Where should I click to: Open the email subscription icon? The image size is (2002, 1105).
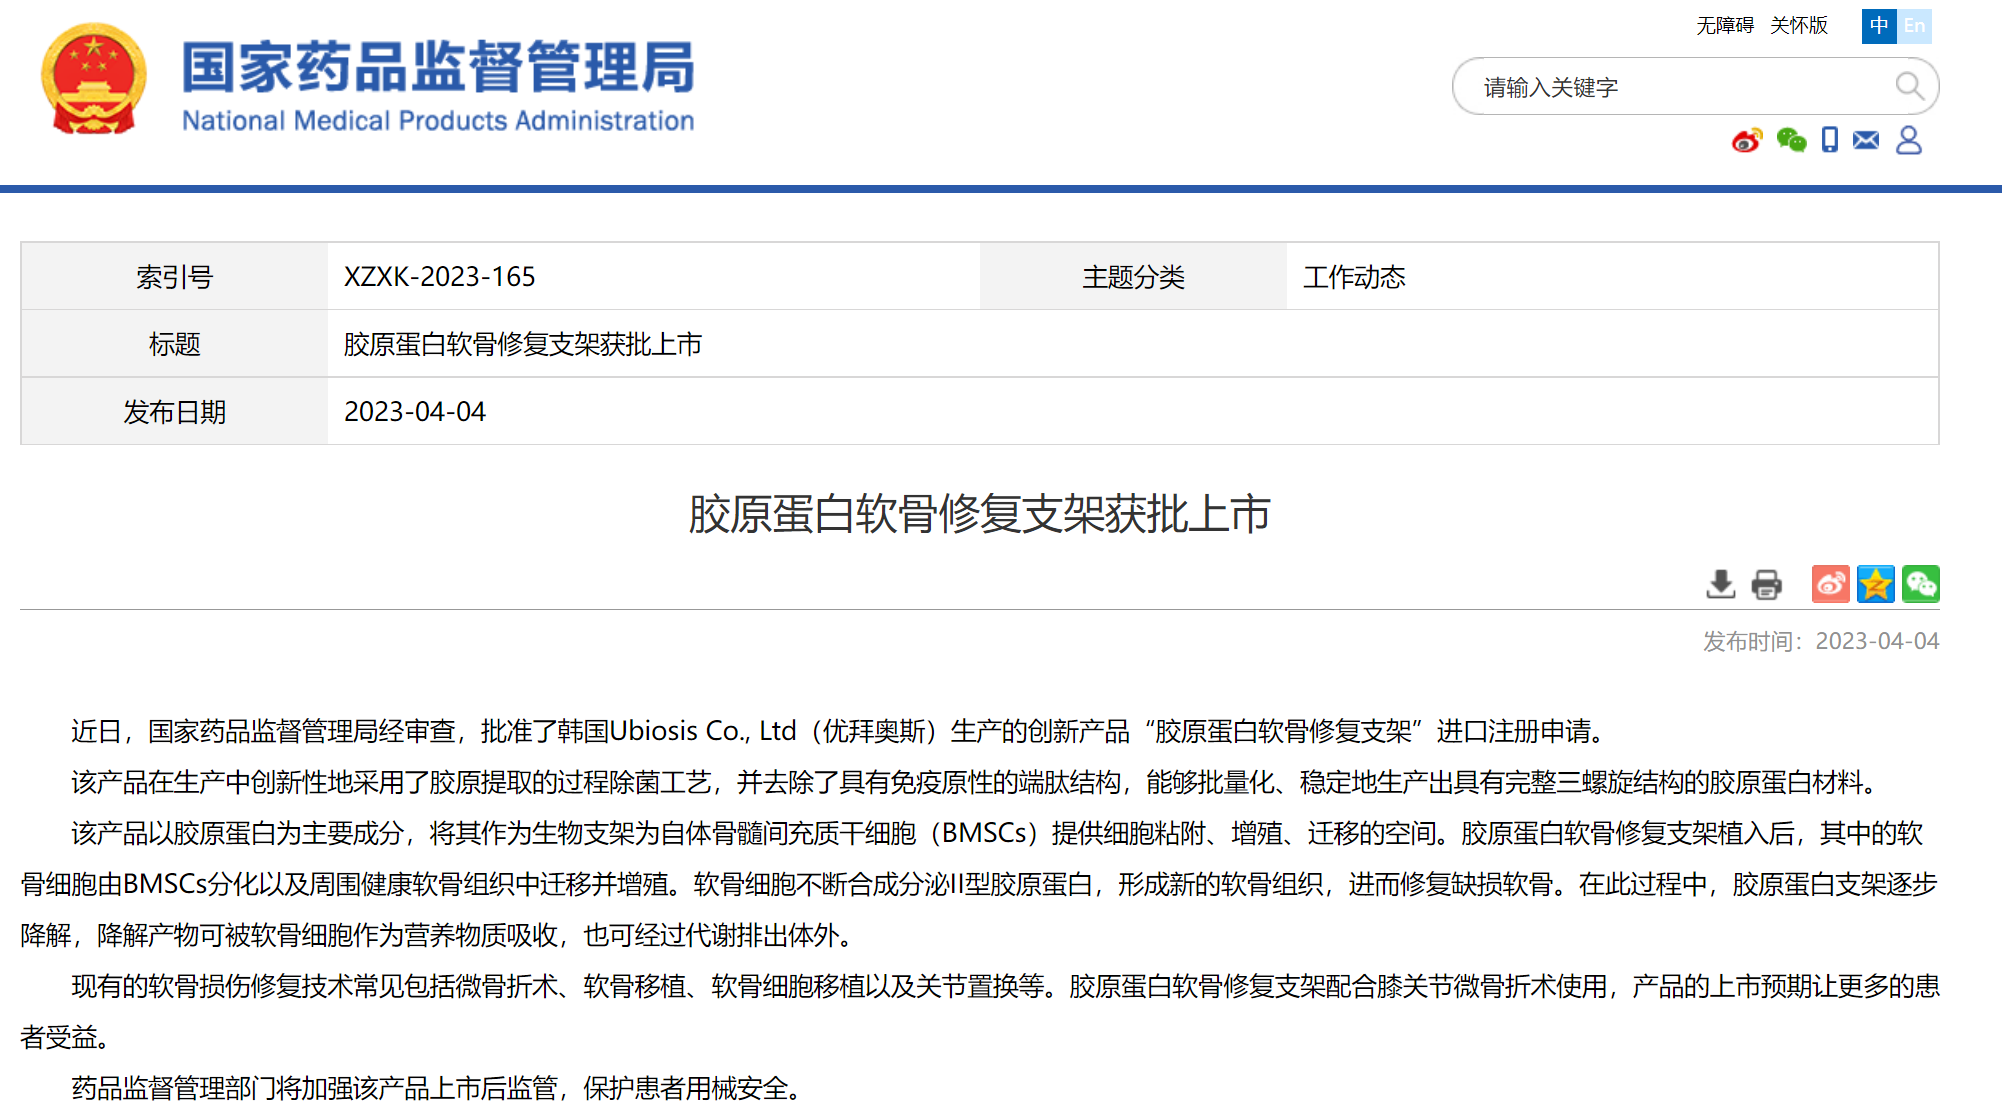1866,141
